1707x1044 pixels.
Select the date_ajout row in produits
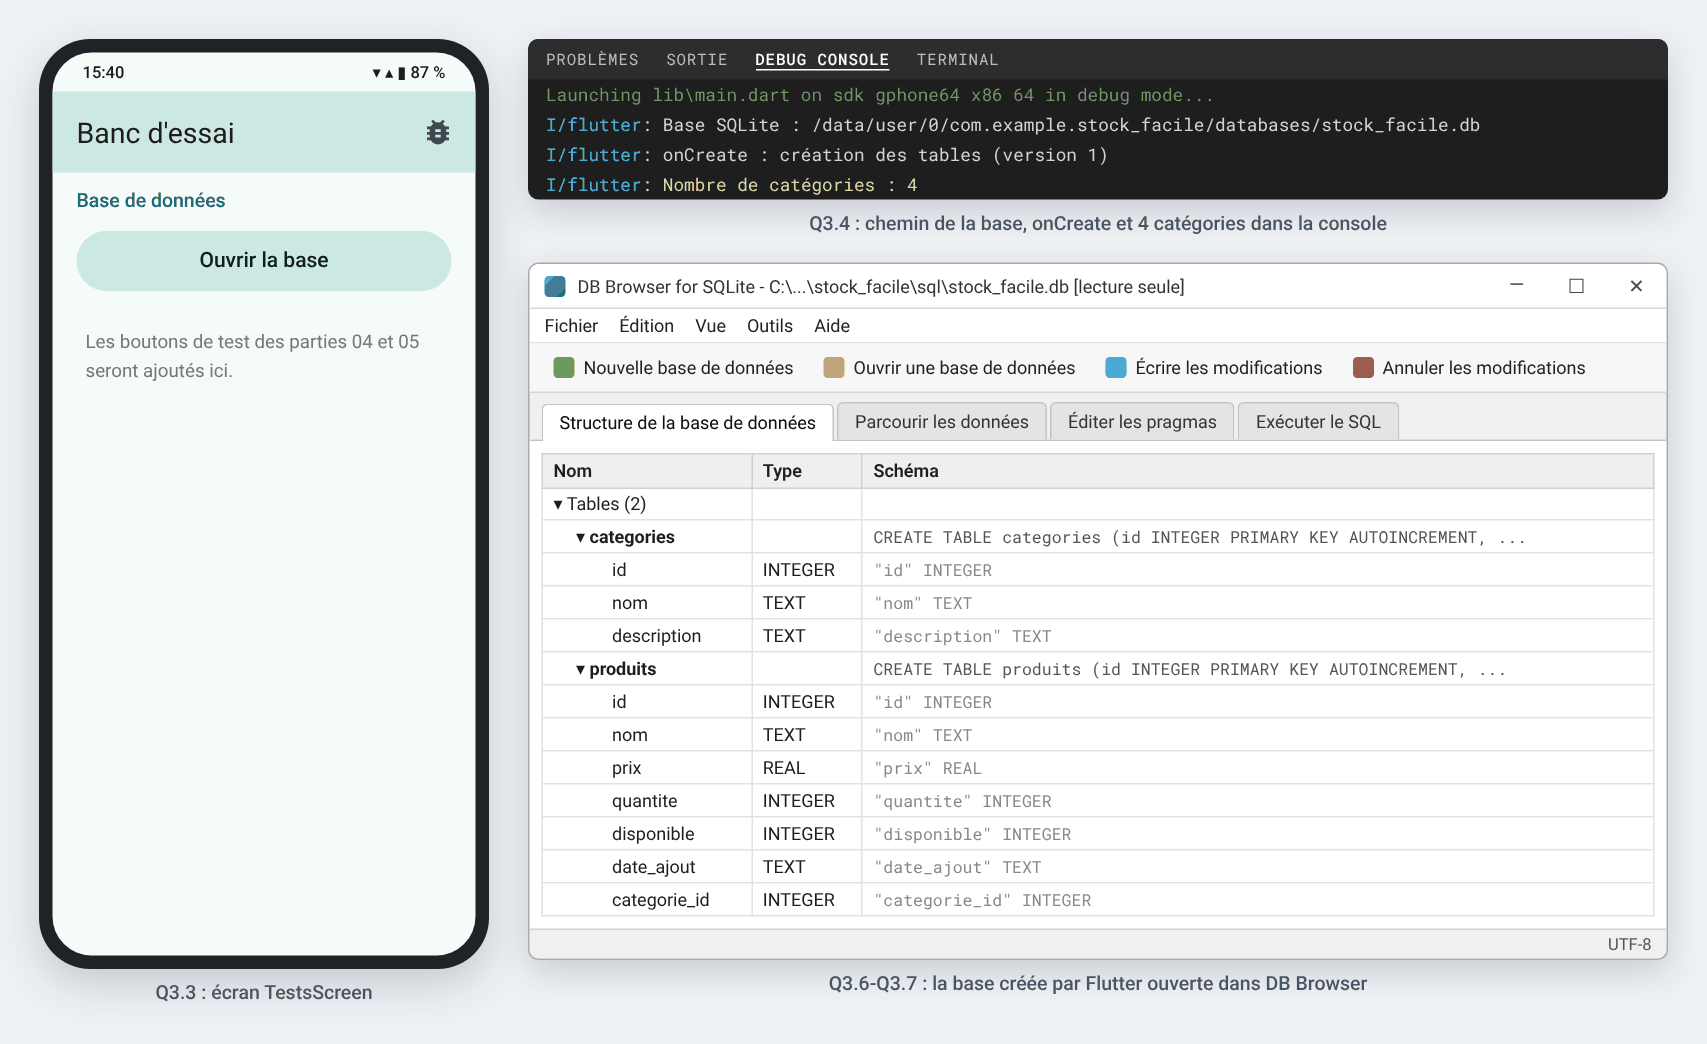1098,867
